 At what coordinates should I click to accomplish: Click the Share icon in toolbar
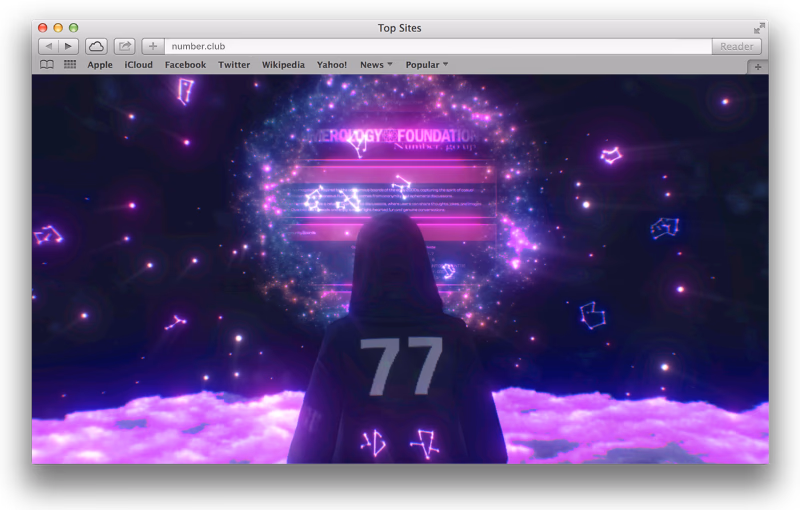125,46
